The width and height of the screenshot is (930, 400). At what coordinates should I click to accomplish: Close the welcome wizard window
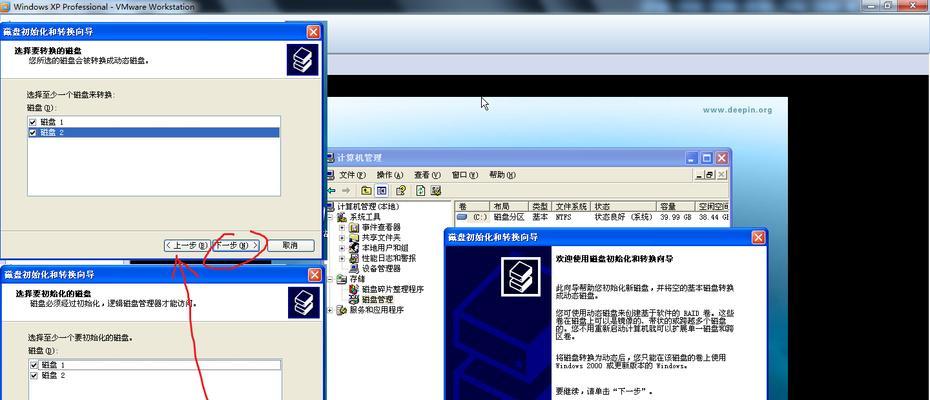pyautogui.click(x=758, y=237)
